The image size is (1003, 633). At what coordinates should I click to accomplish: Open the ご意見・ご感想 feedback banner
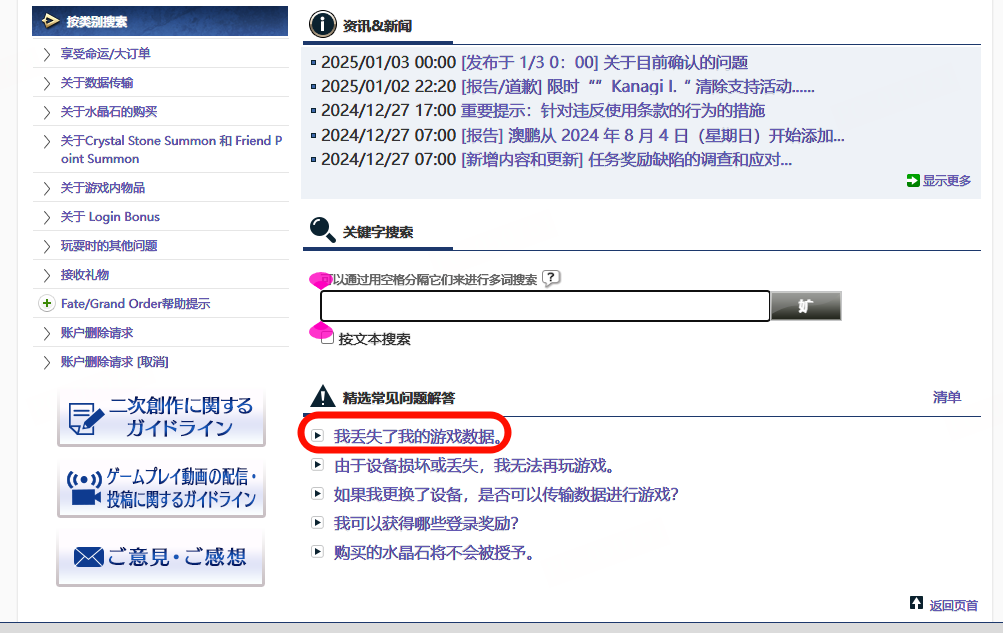coord(161,557)
